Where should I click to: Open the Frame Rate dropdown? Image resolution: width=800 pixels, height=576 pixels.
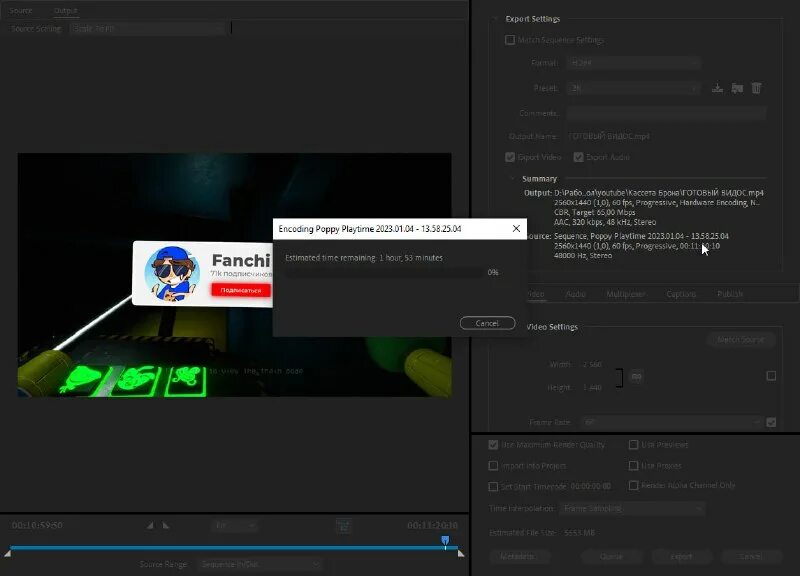[671, 422]
